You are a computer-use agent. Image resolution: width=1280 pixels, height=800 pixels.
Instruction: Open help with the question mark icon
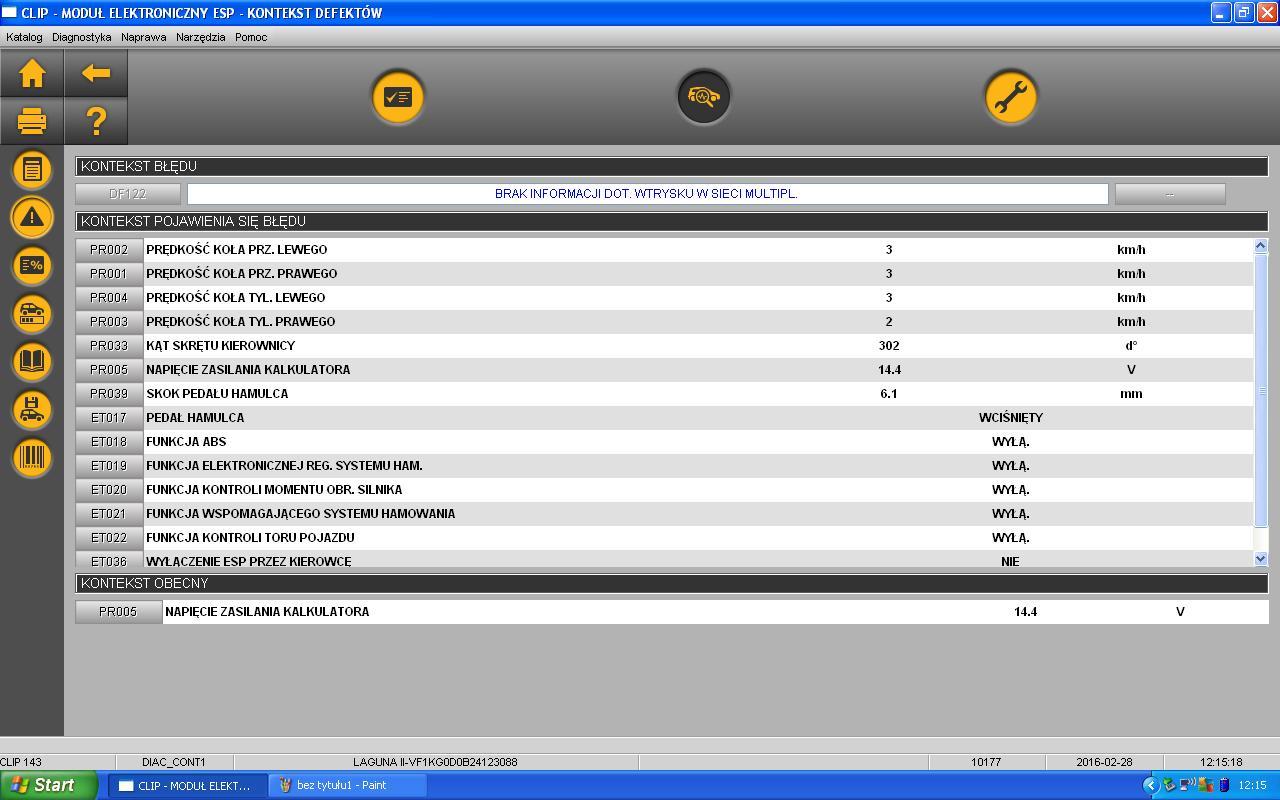tap(96, 121)
